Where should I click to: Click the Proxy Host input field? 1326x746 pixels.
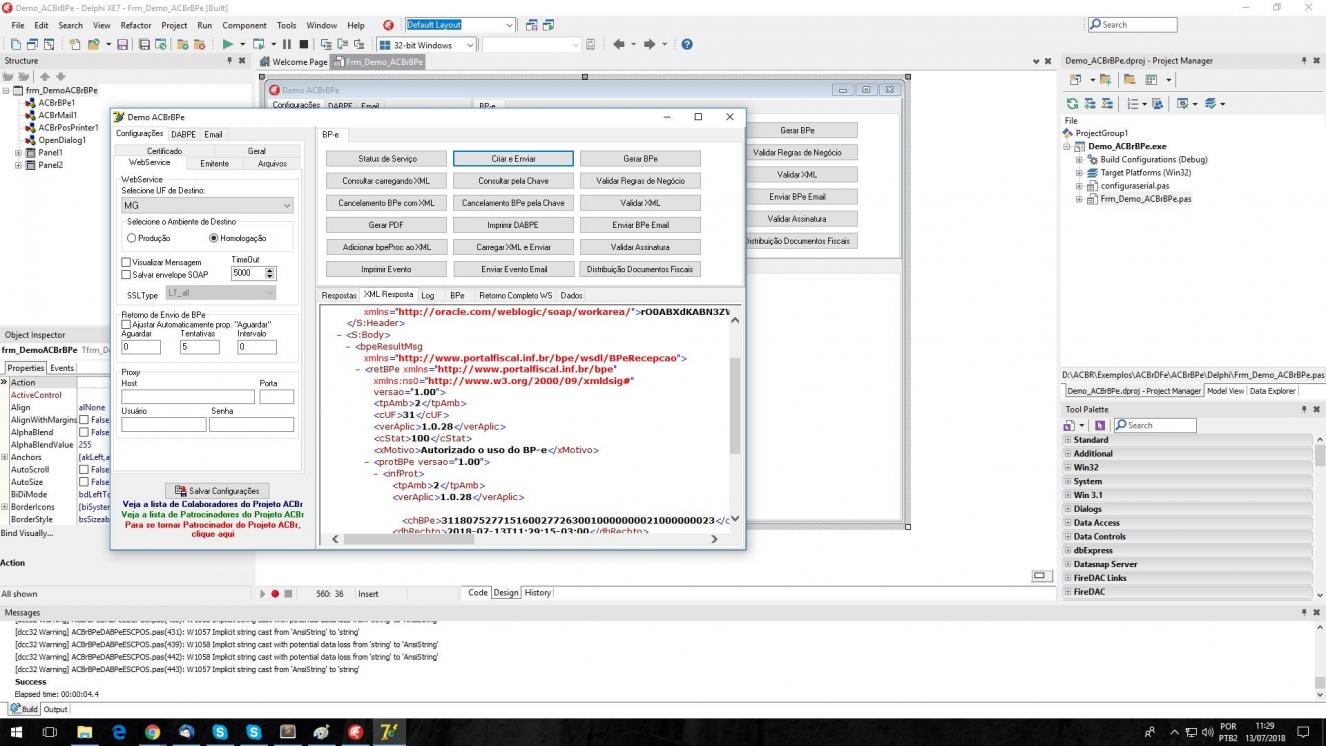[x=188, y=397]
